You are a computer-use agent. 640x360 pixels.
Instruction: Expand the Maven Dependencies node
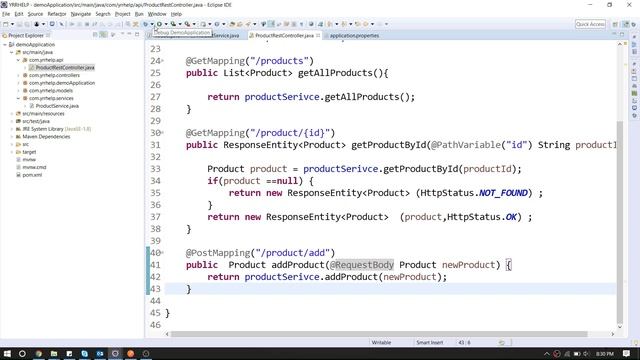tap(12, 137)
